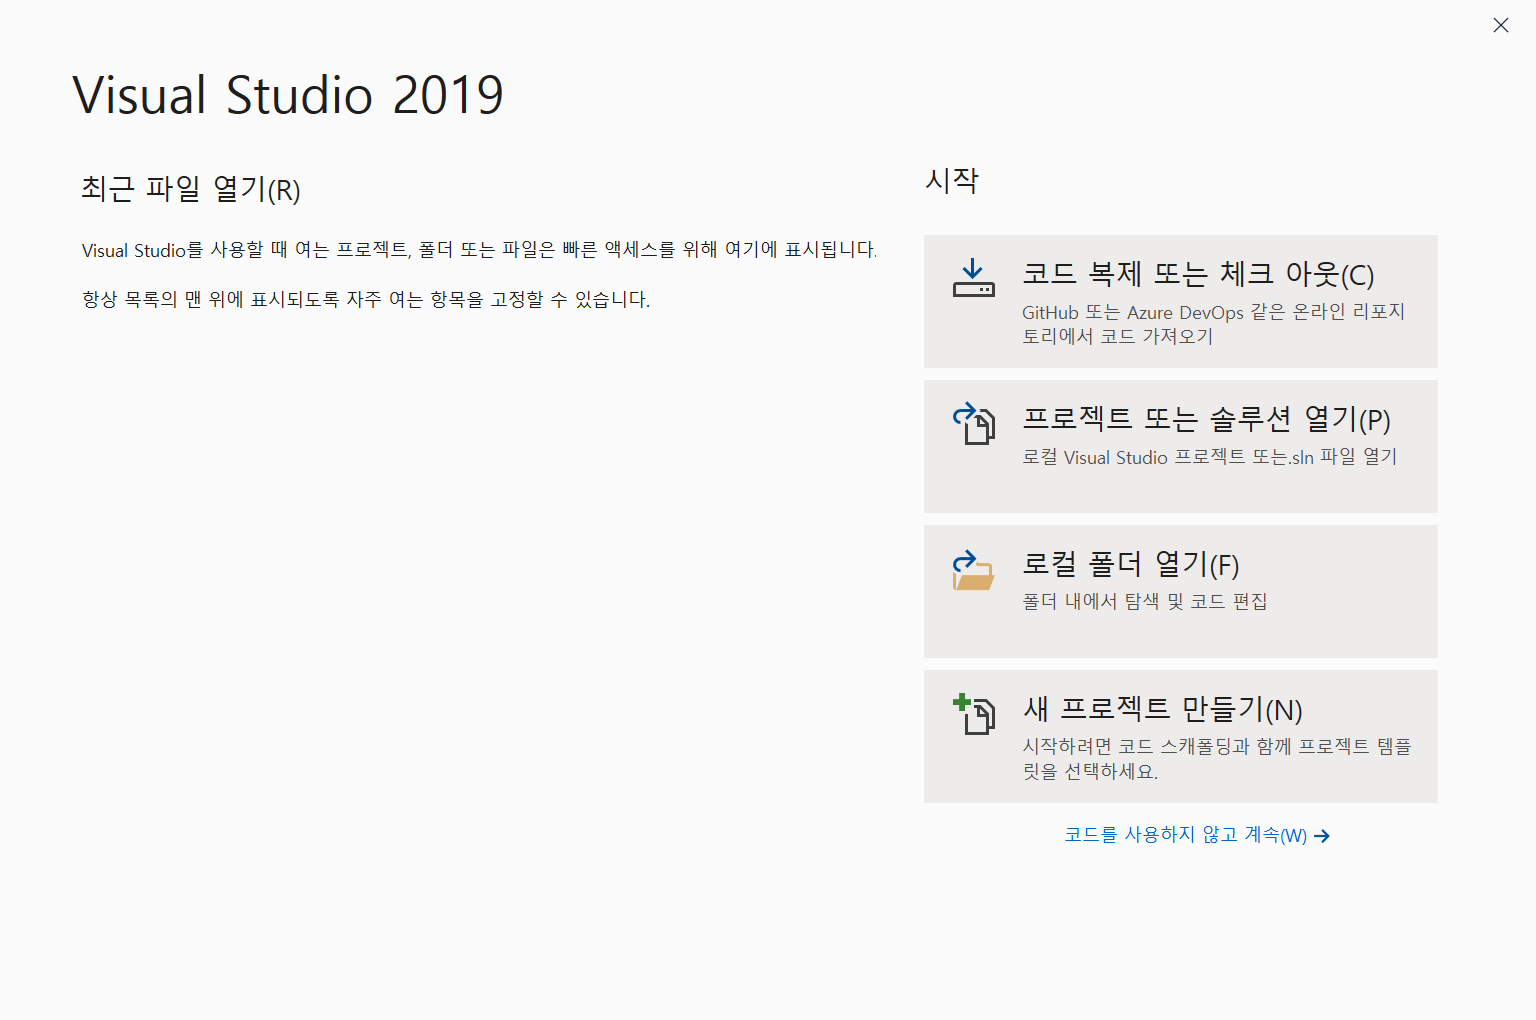Open 코드 복제 또는 체크 아웃(C)
The image size is (1536, 1020).
(1181, 301)
